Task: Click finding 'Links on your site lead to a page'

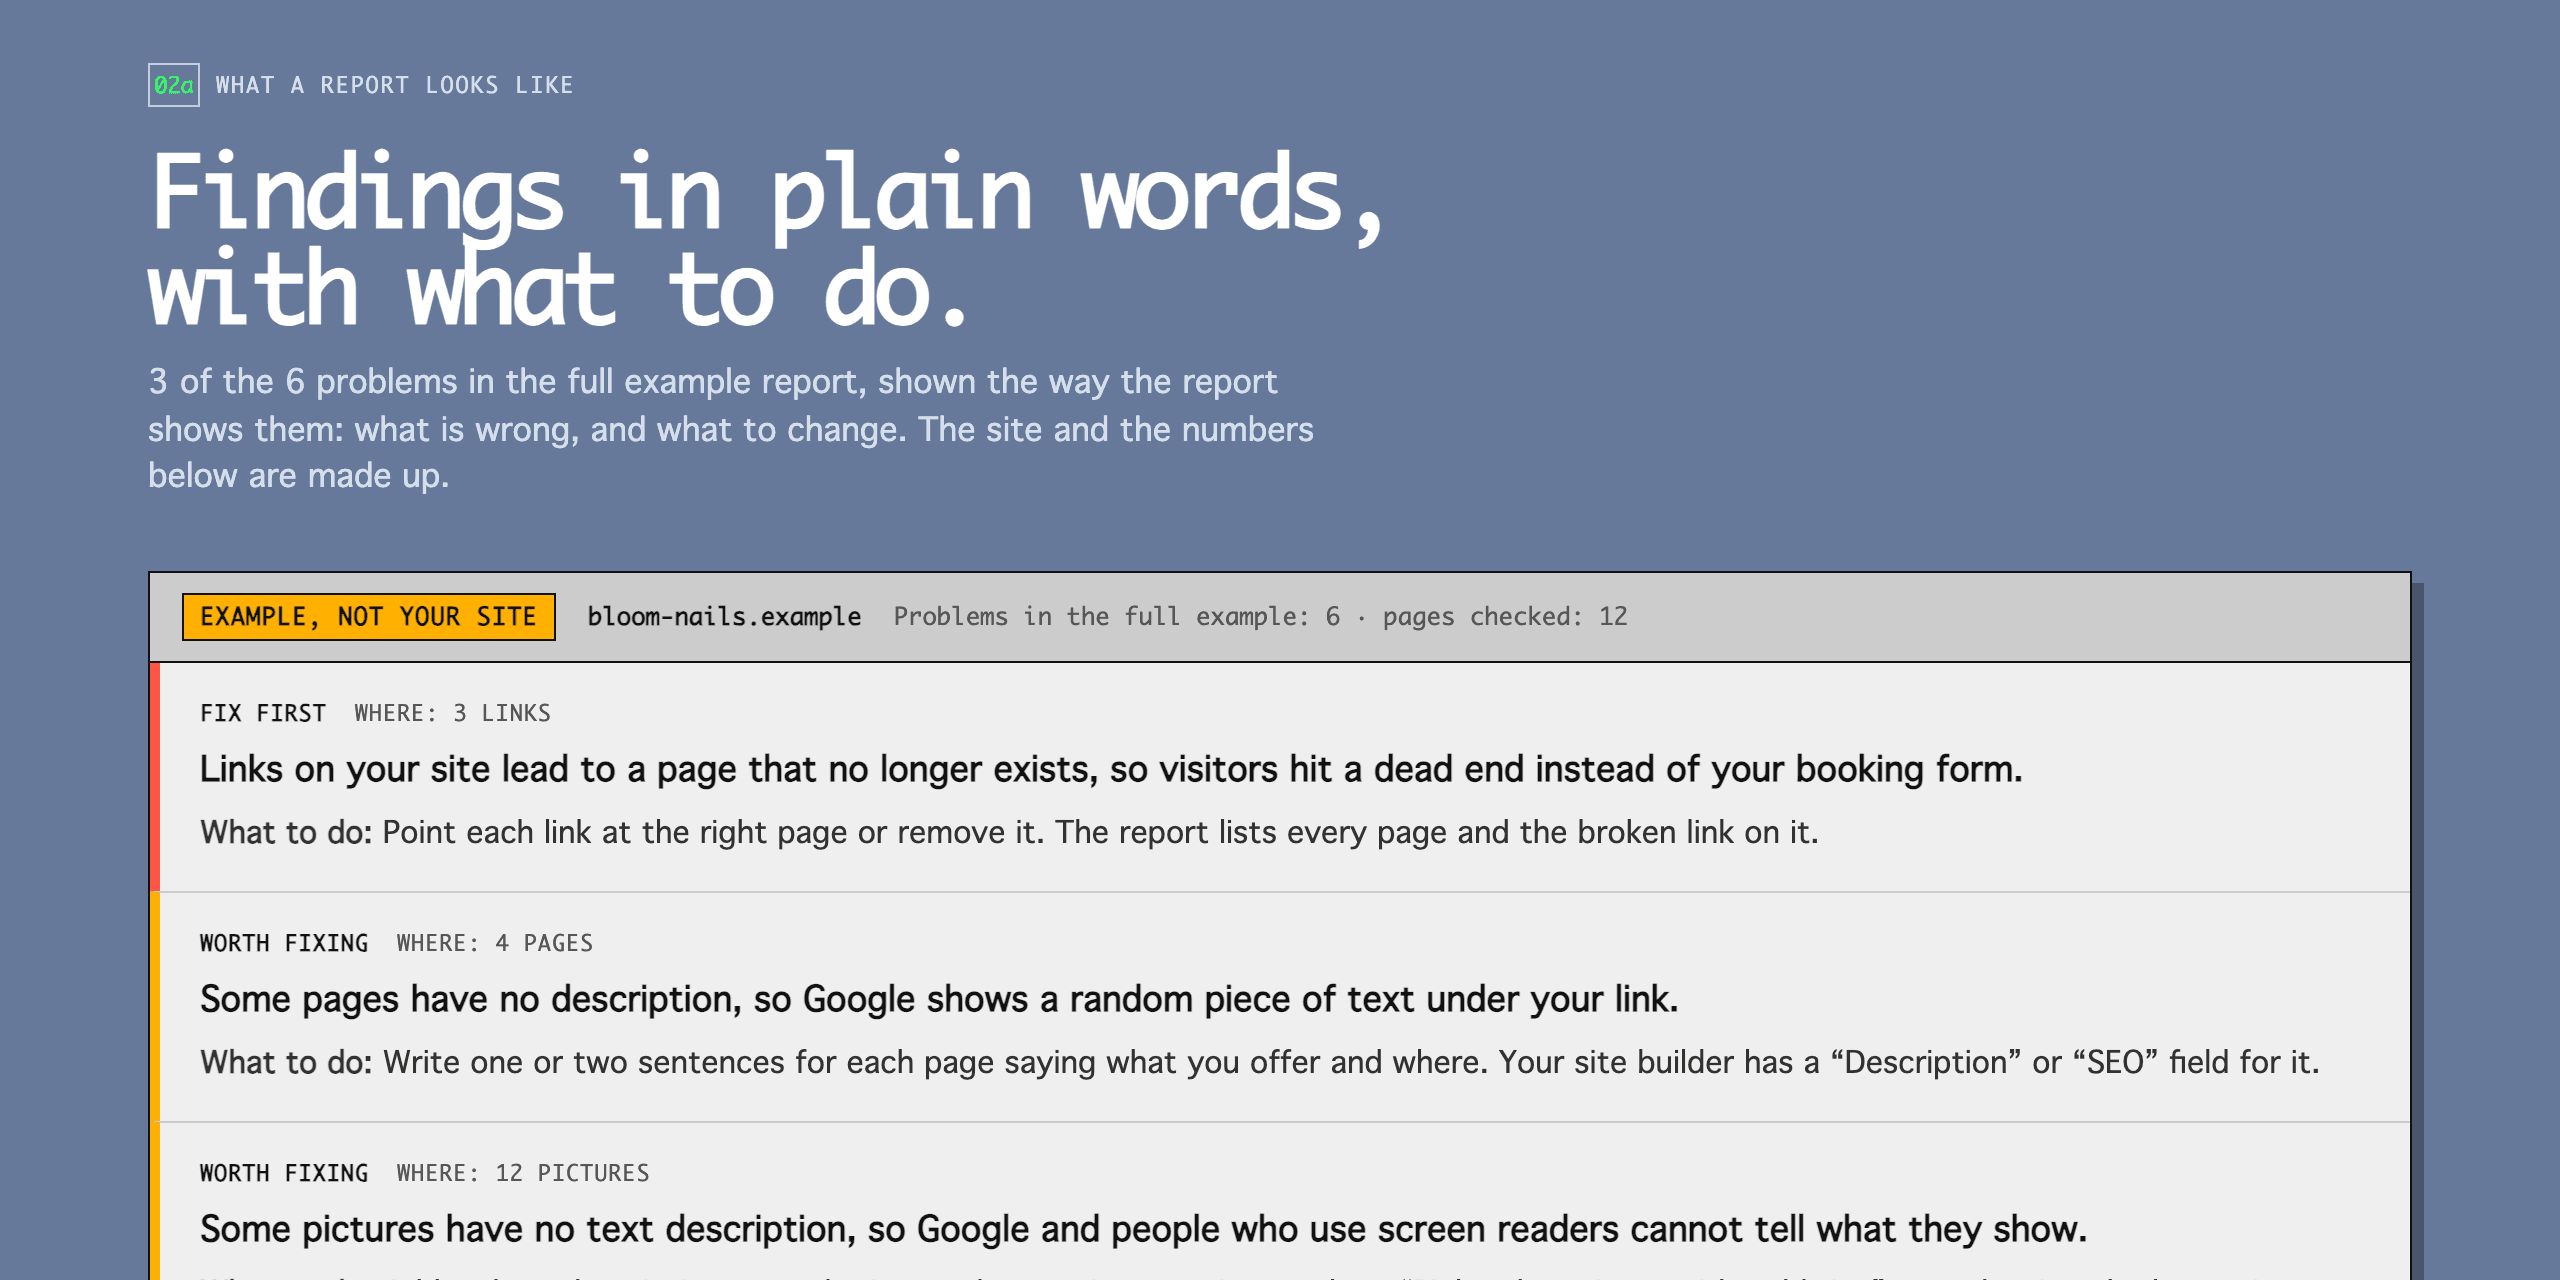Action: (x=1111, y=769)
